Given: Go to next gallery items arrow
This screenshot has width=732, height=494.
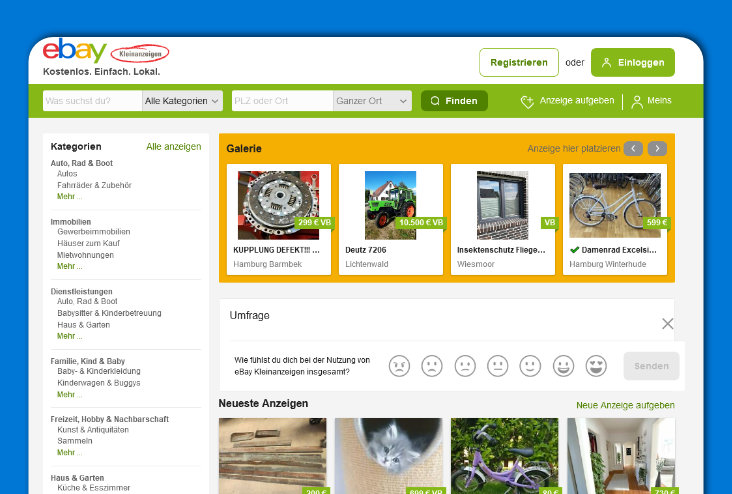Looking at the screenshot, I should coord(657,149).
